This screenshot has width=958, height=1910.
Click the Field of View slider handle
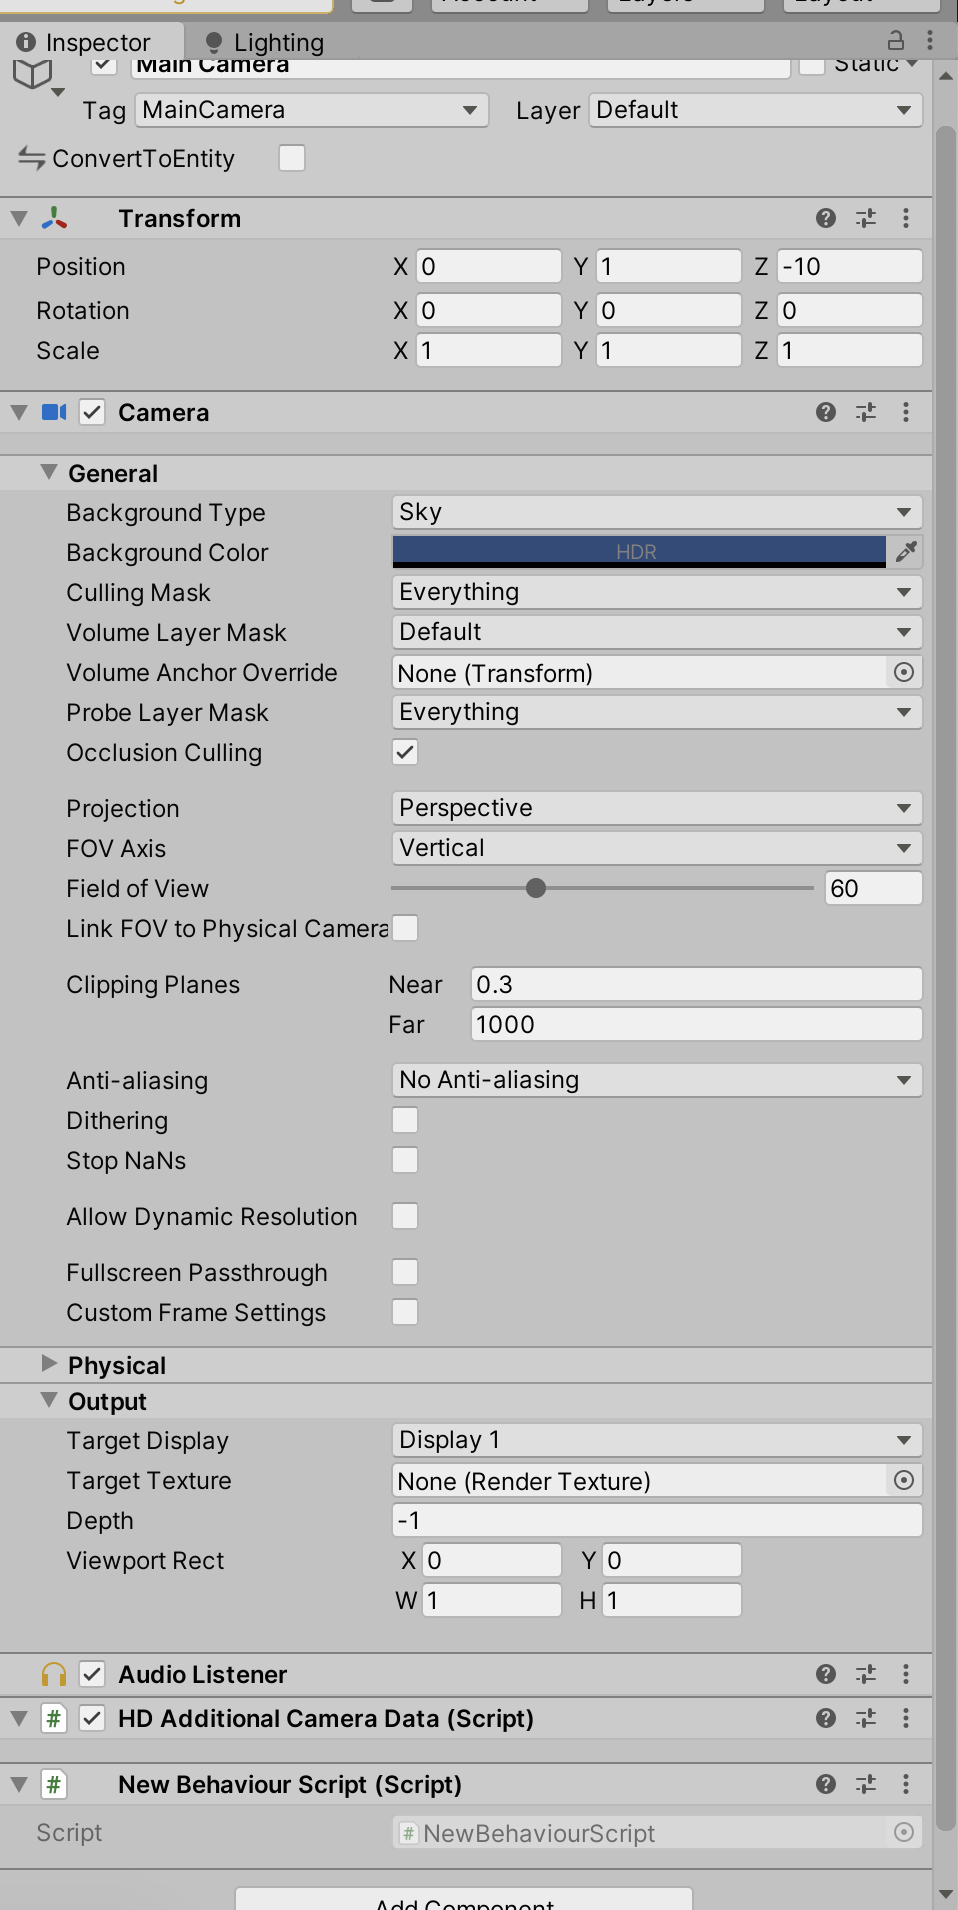click(x=536, y=888)
